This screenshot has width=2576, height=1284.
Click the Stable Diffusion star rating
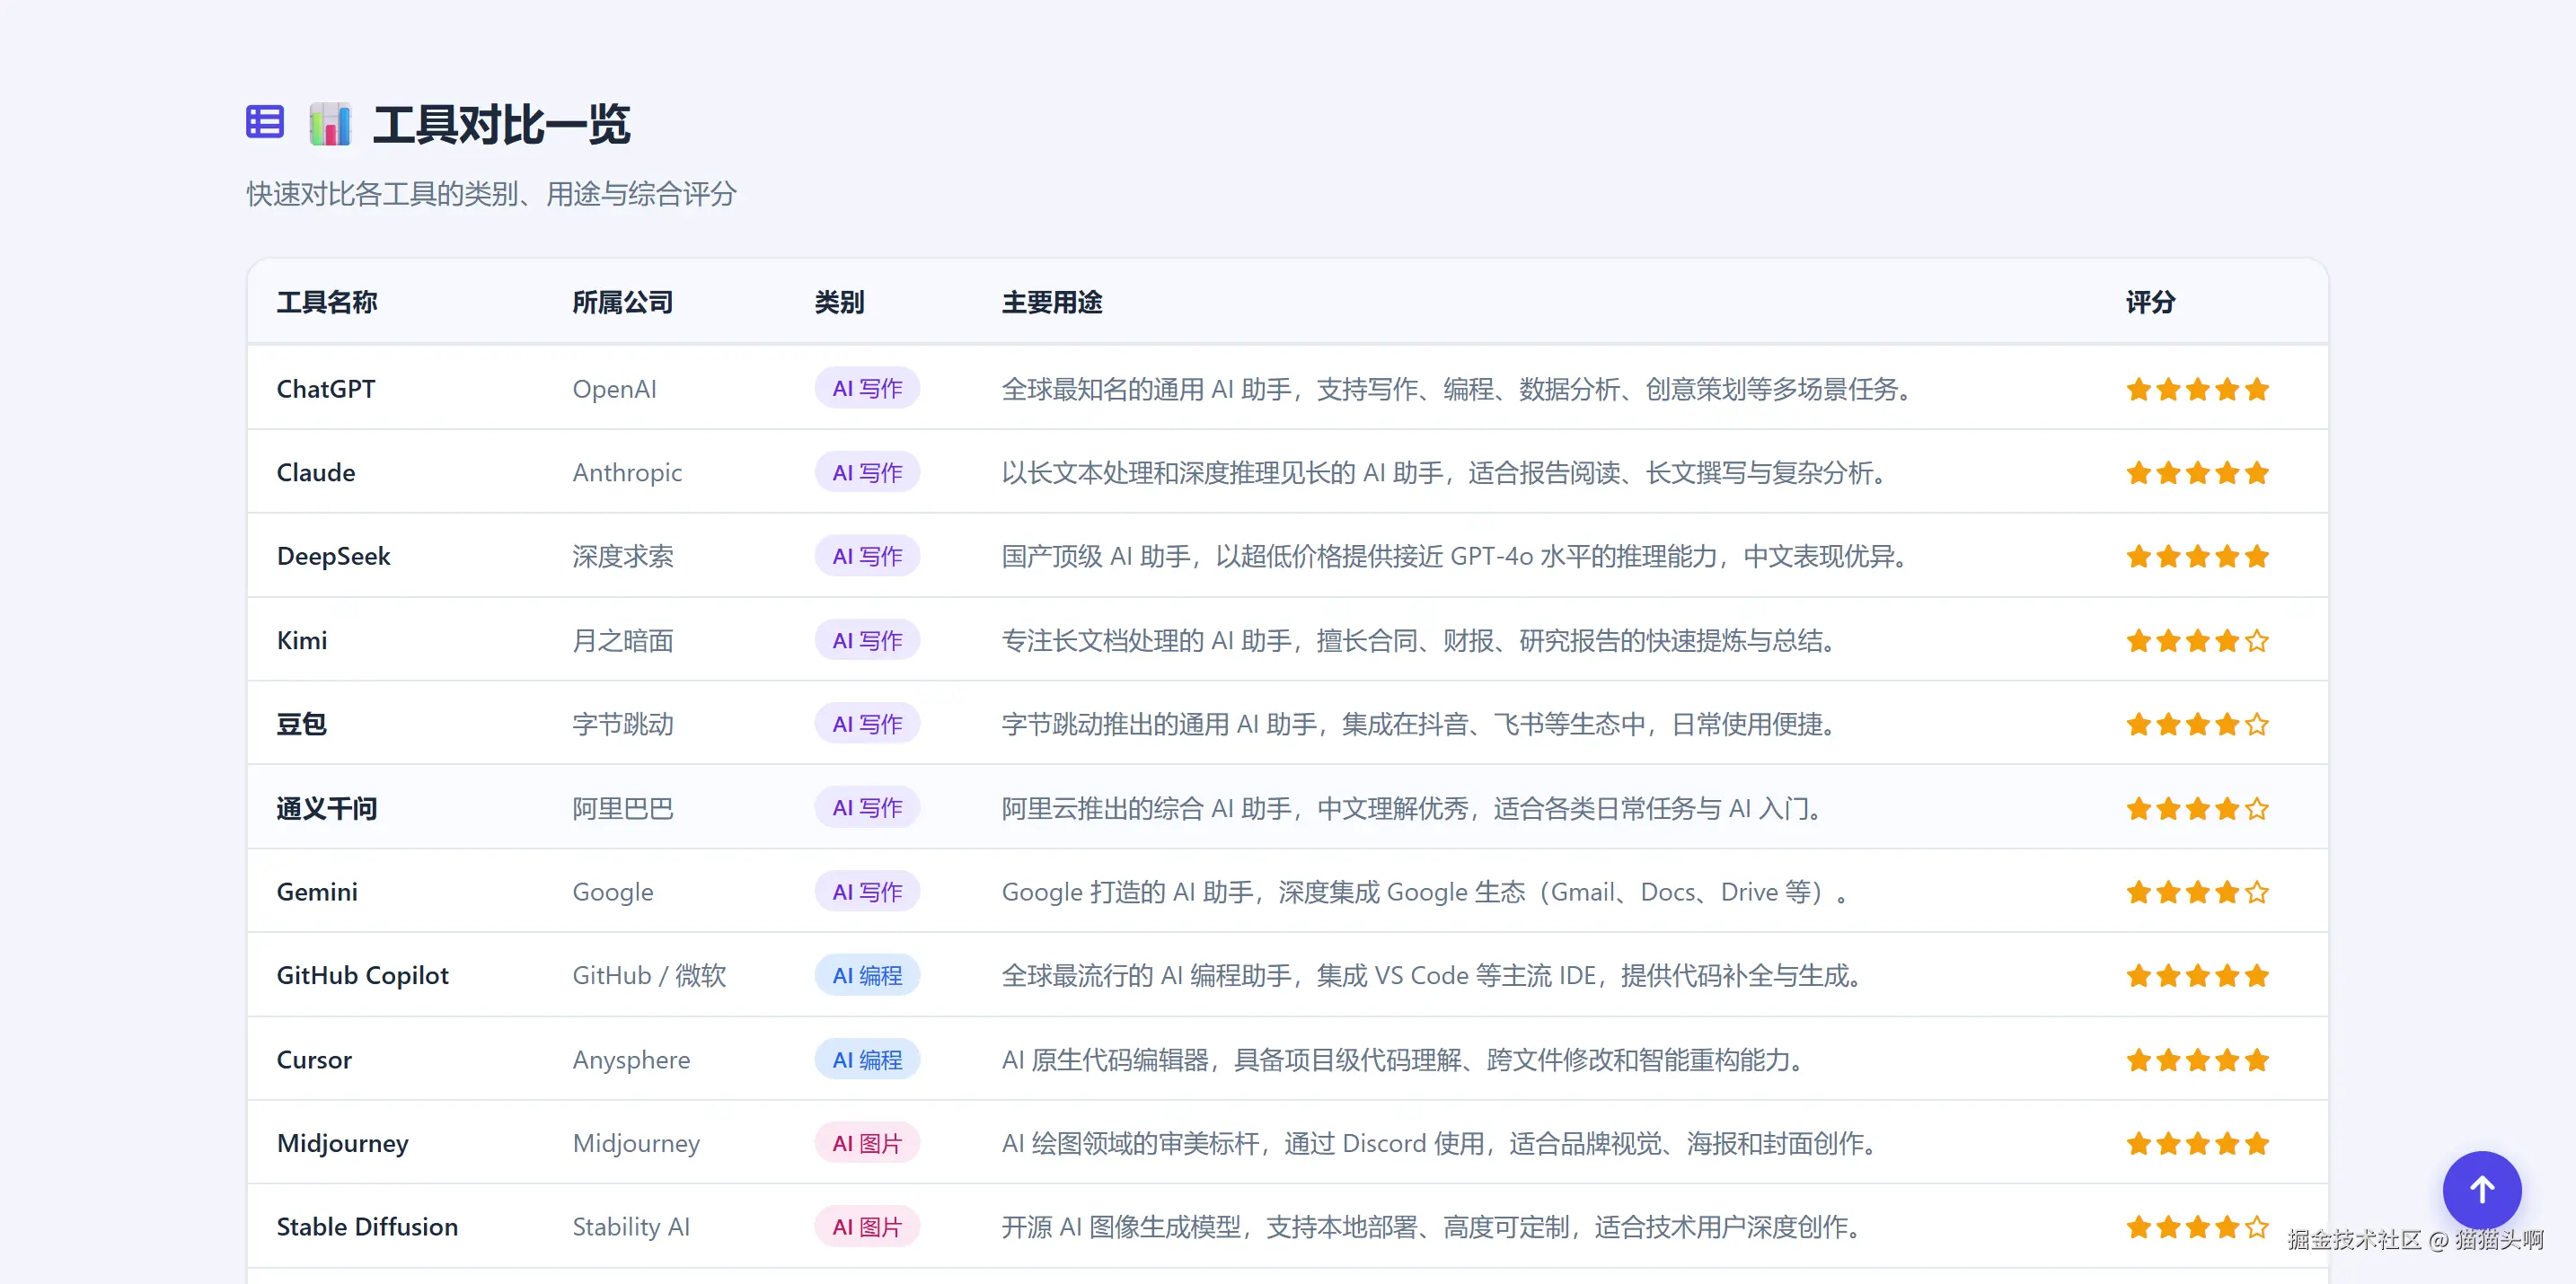tap(2197, 1227)
